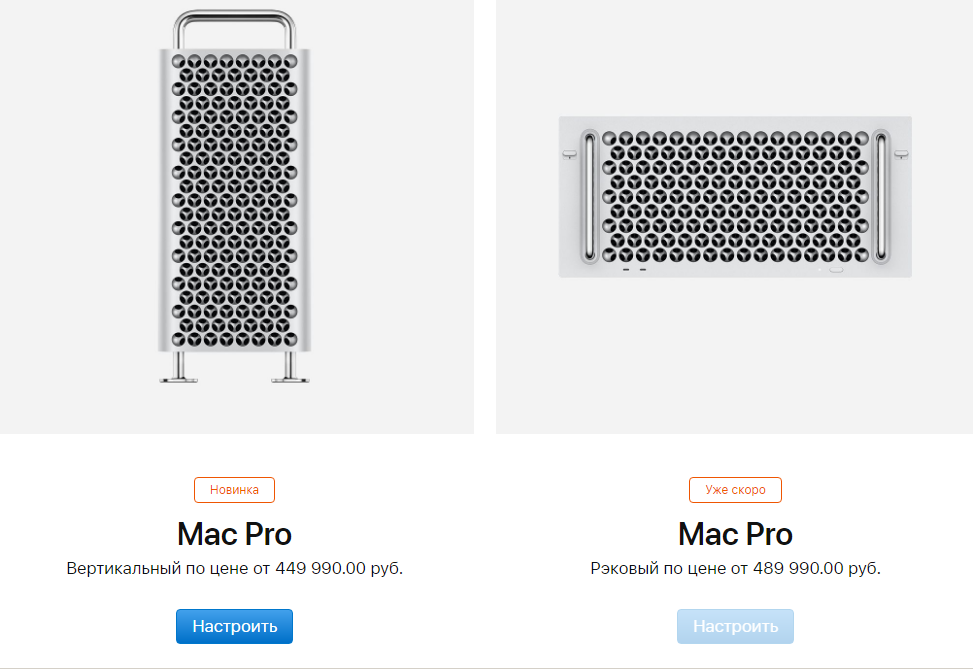Select the "Вертикальный" price text from 449 990.00 руб.

(x=234, y=569)
